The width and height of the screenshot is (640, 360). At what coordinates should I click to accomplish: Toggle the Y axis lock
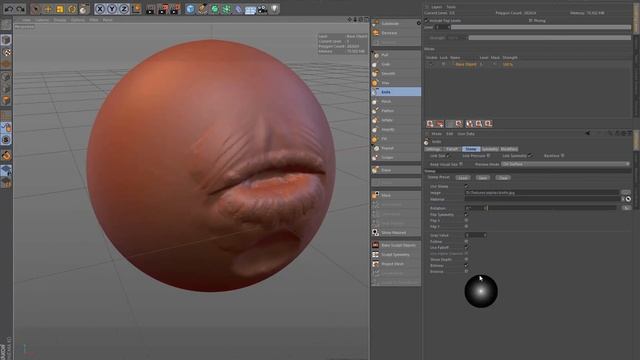tap(112, 9)
